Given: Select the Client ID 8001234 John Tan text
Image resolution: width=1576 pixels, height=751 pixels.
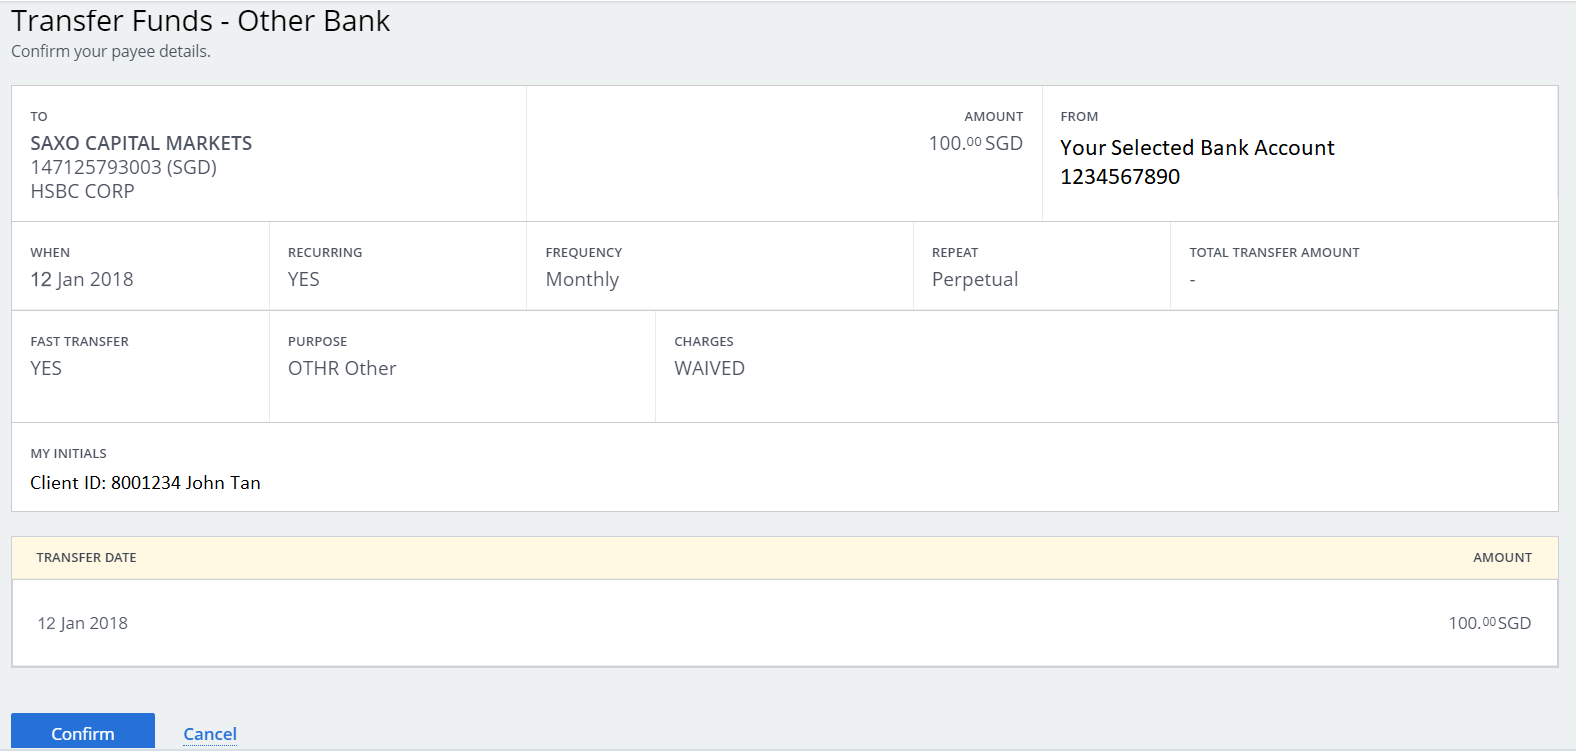Looking at the screenshot, I should click(x=145, y=483).
